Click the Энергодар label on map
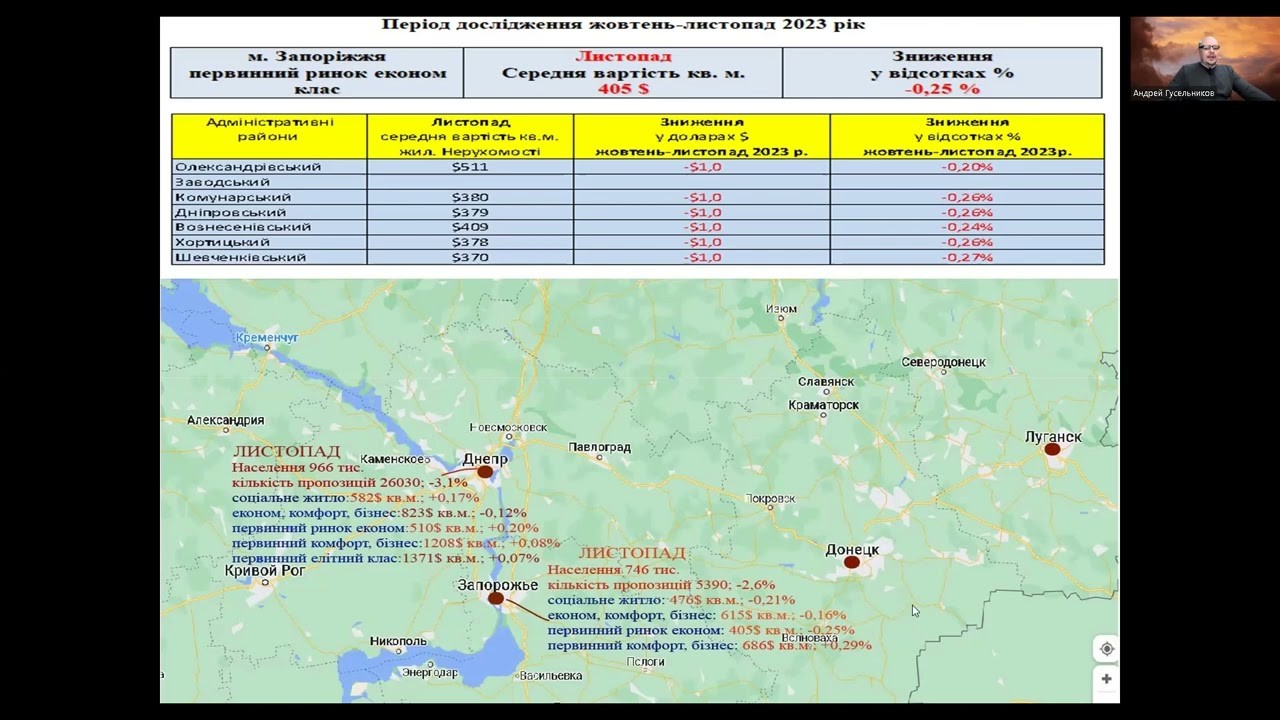1280x720 pixels. click(x=429, y=673)
